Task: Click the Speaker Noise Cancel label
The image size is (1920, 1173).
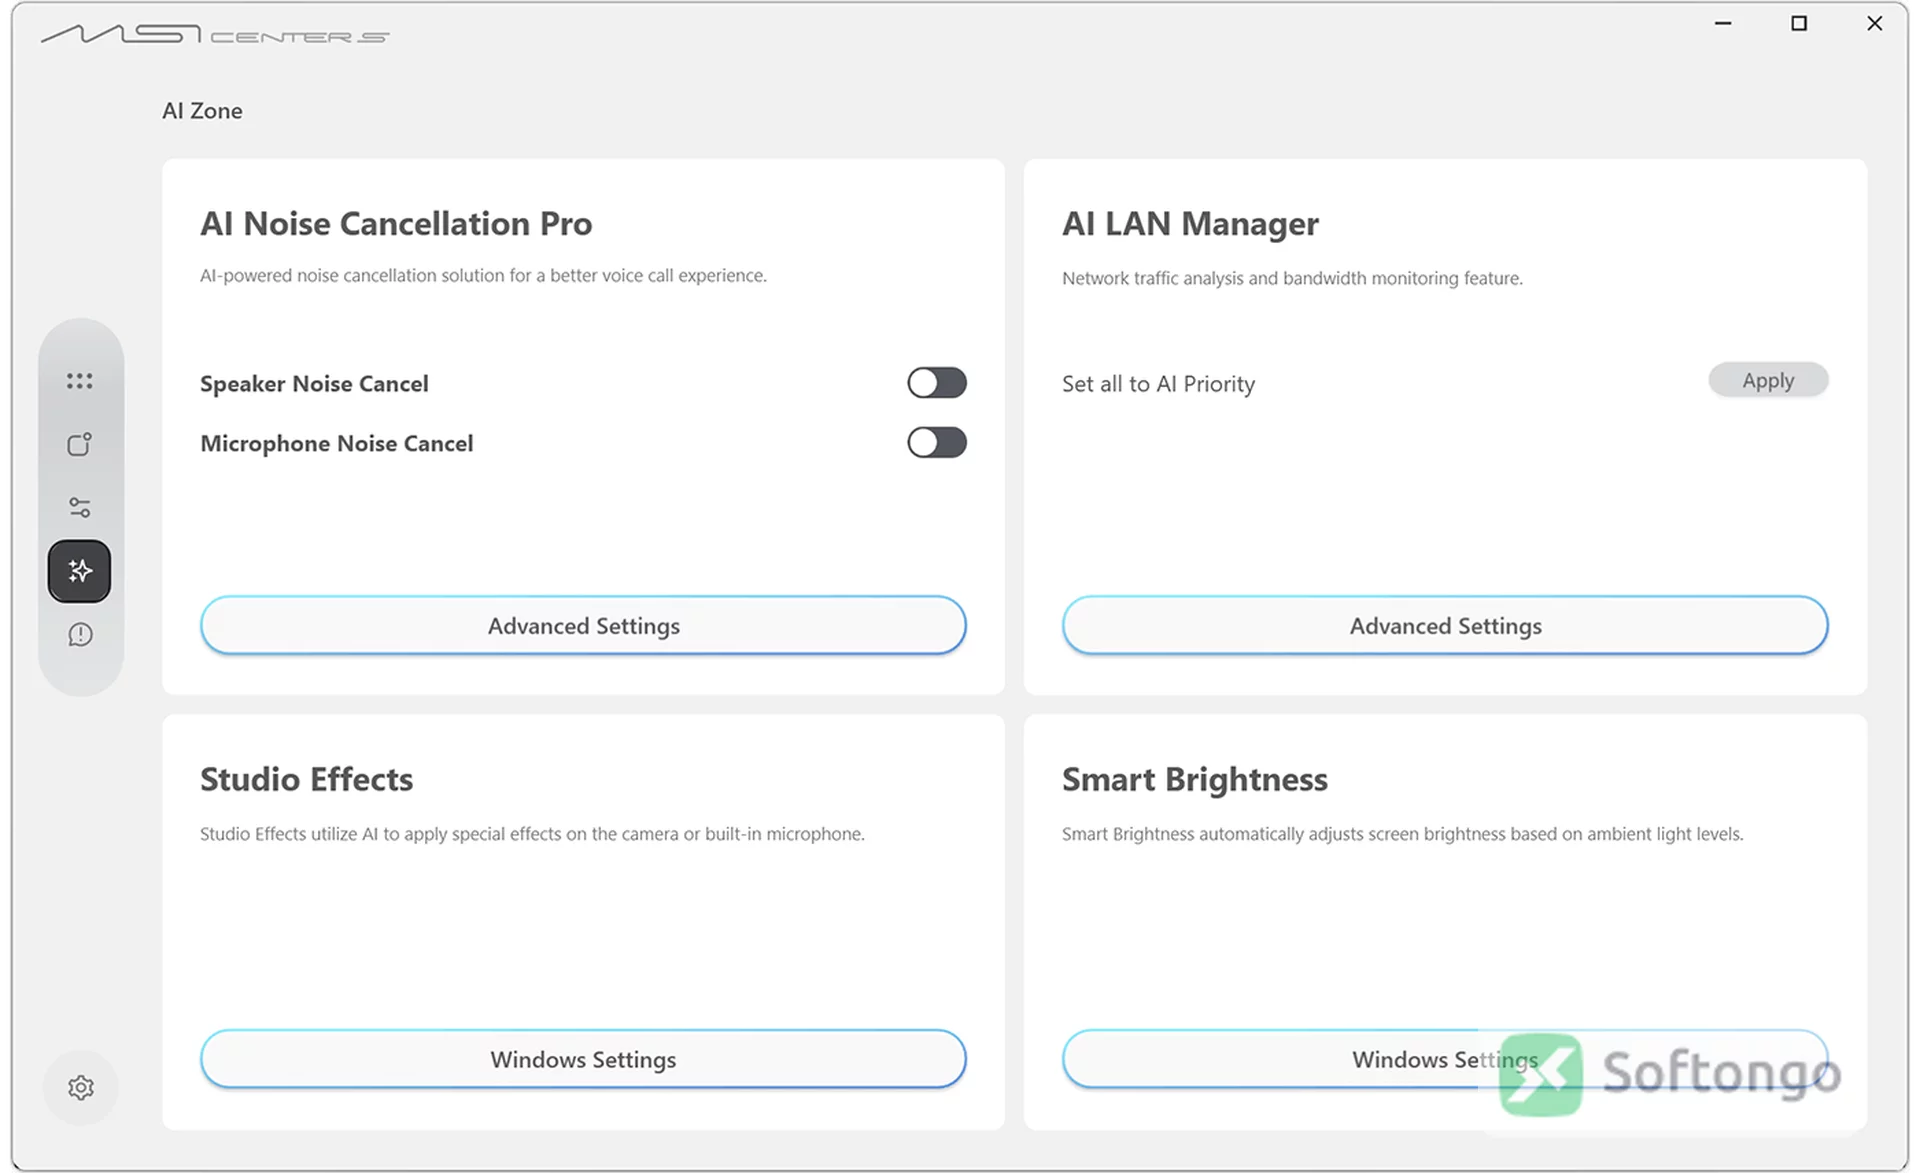Action: 314,384
